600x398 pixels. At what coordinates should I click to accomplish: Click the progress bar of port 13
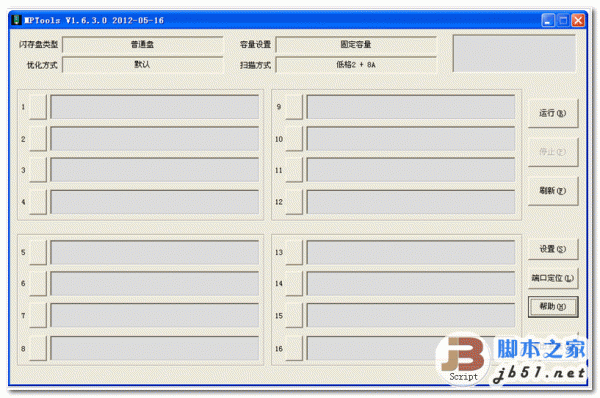click(411, 252)
